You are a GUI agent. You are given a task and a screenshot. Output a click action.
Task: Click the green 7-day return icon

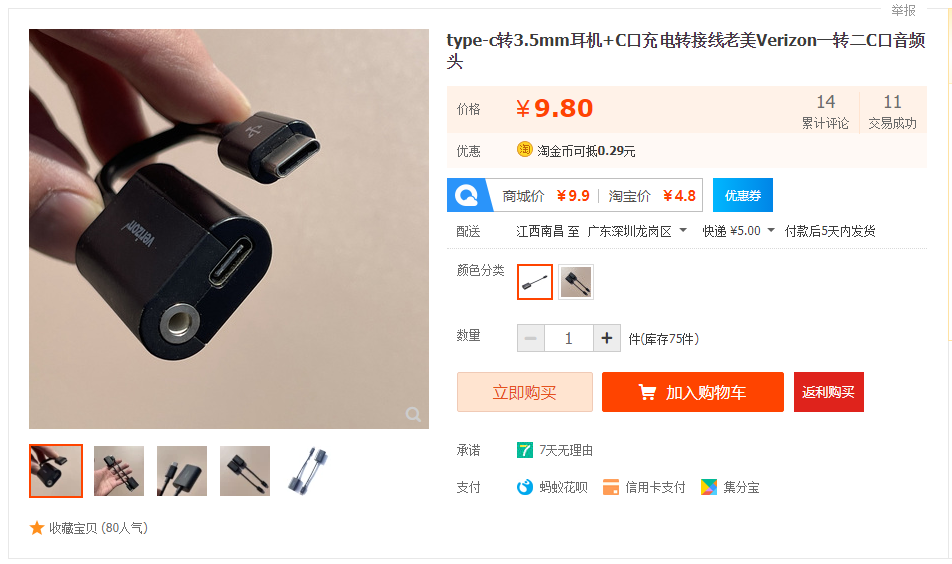(x=525, y=450)
